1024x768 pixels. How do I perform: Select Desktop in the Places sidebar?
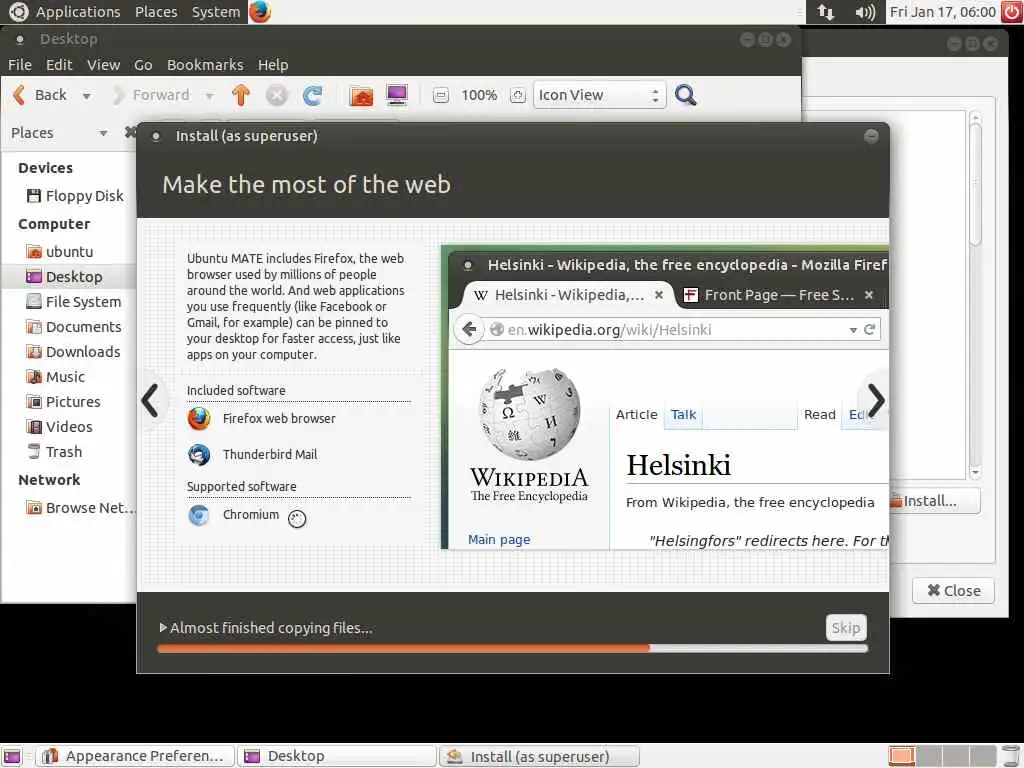[64, 277]
